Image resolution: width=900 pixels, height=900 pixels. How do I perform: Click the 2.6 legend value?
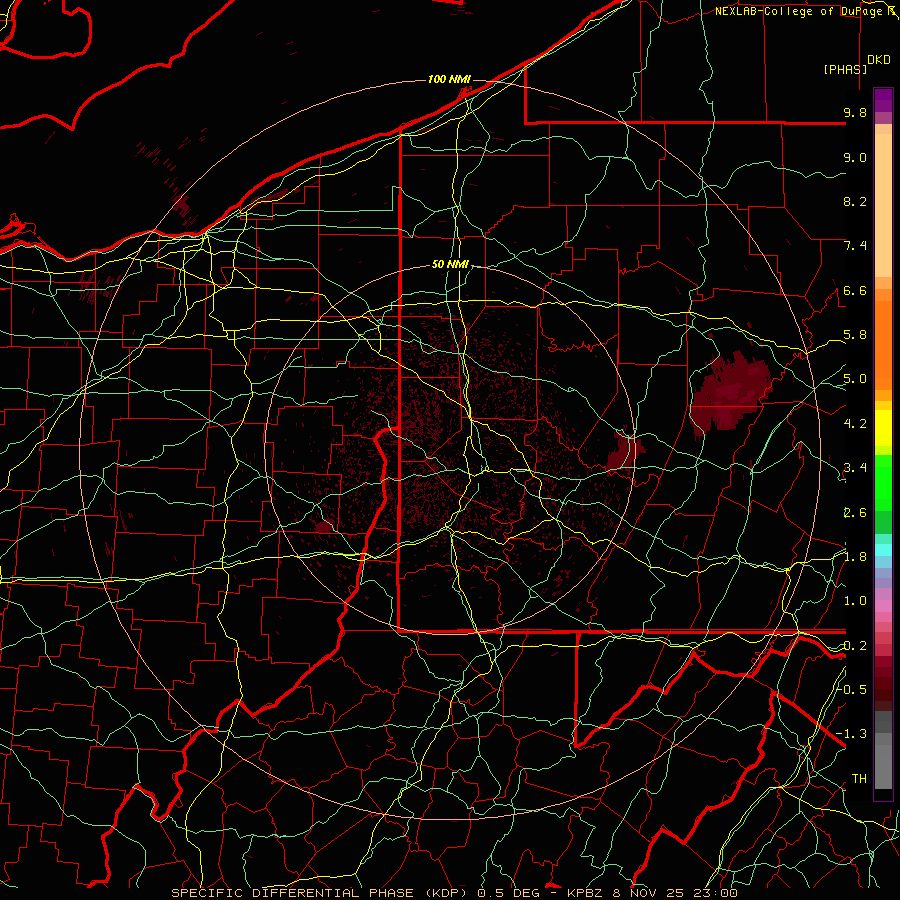855,512
